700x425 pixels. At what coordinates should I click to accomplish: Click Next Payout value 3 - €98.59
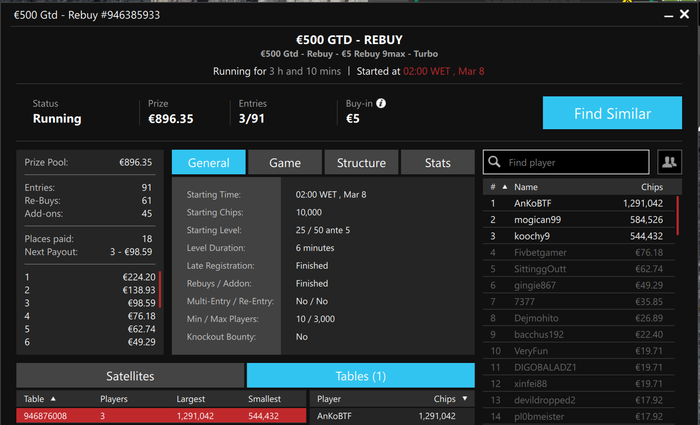131,252
